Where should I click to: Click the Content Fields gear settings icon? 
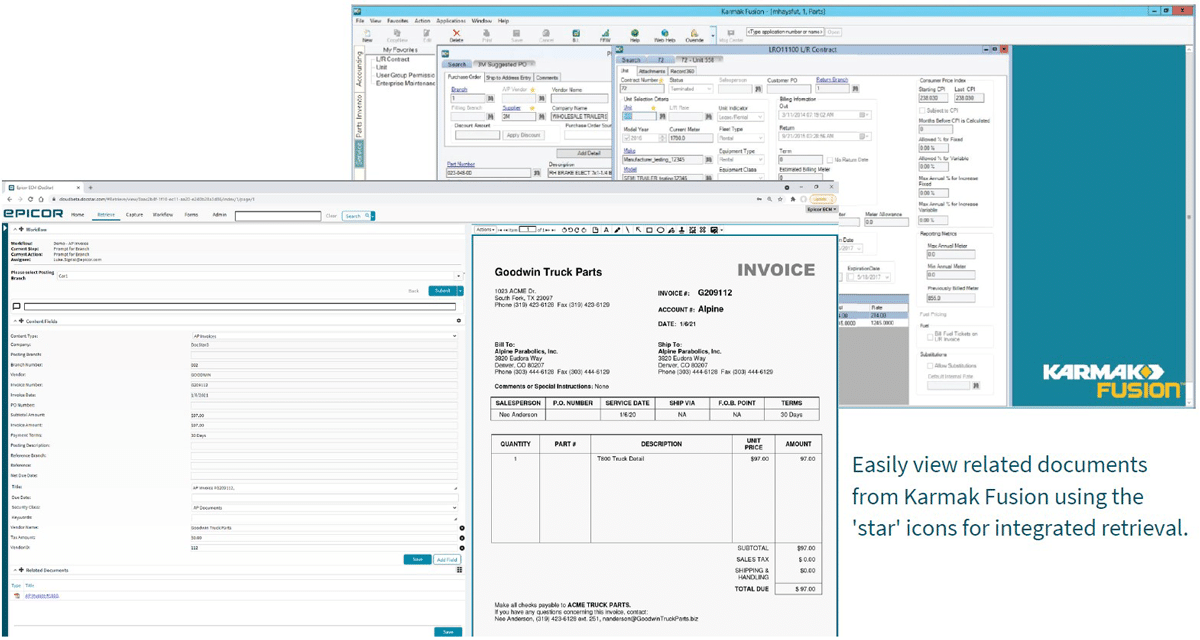(459, 321)
